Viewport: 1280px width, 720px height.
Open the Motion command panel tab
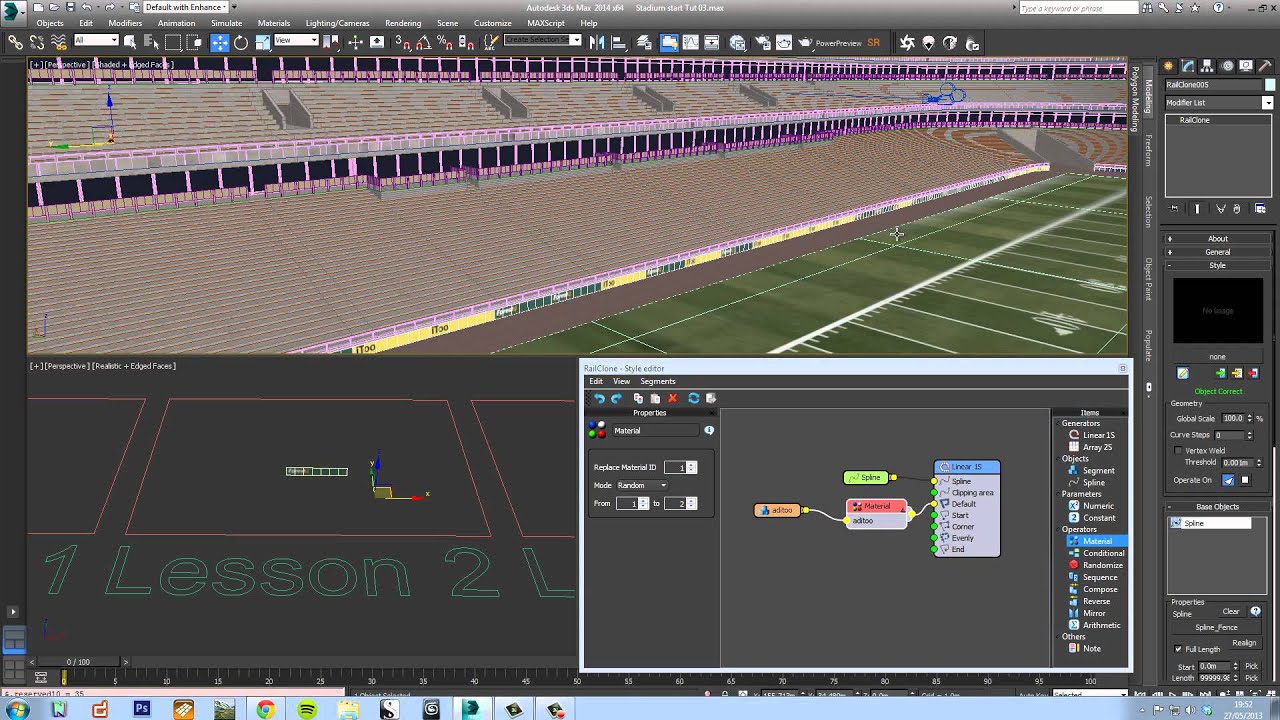click(x=1227, y=66)
